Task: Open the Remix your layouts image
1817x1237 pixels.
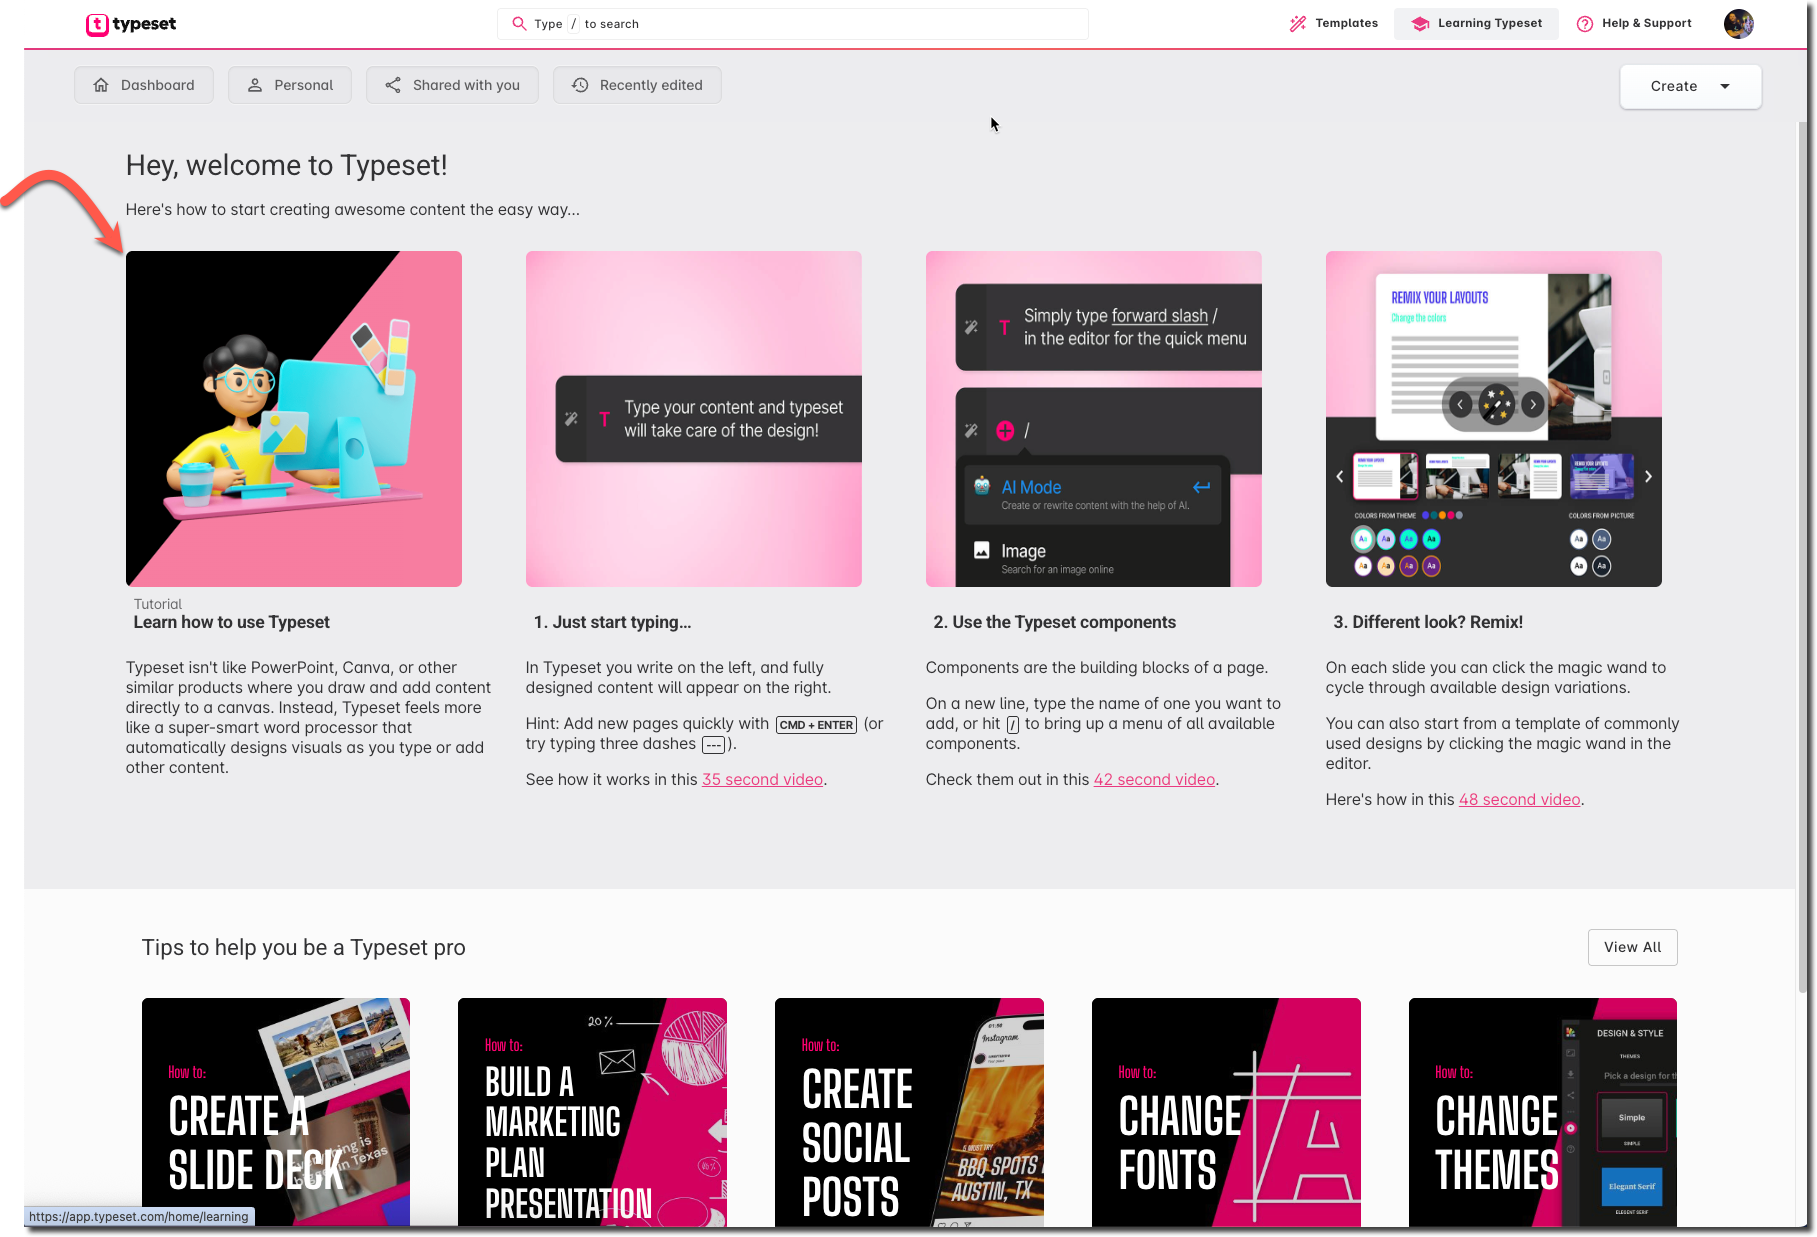Action: click(1494, 419)
